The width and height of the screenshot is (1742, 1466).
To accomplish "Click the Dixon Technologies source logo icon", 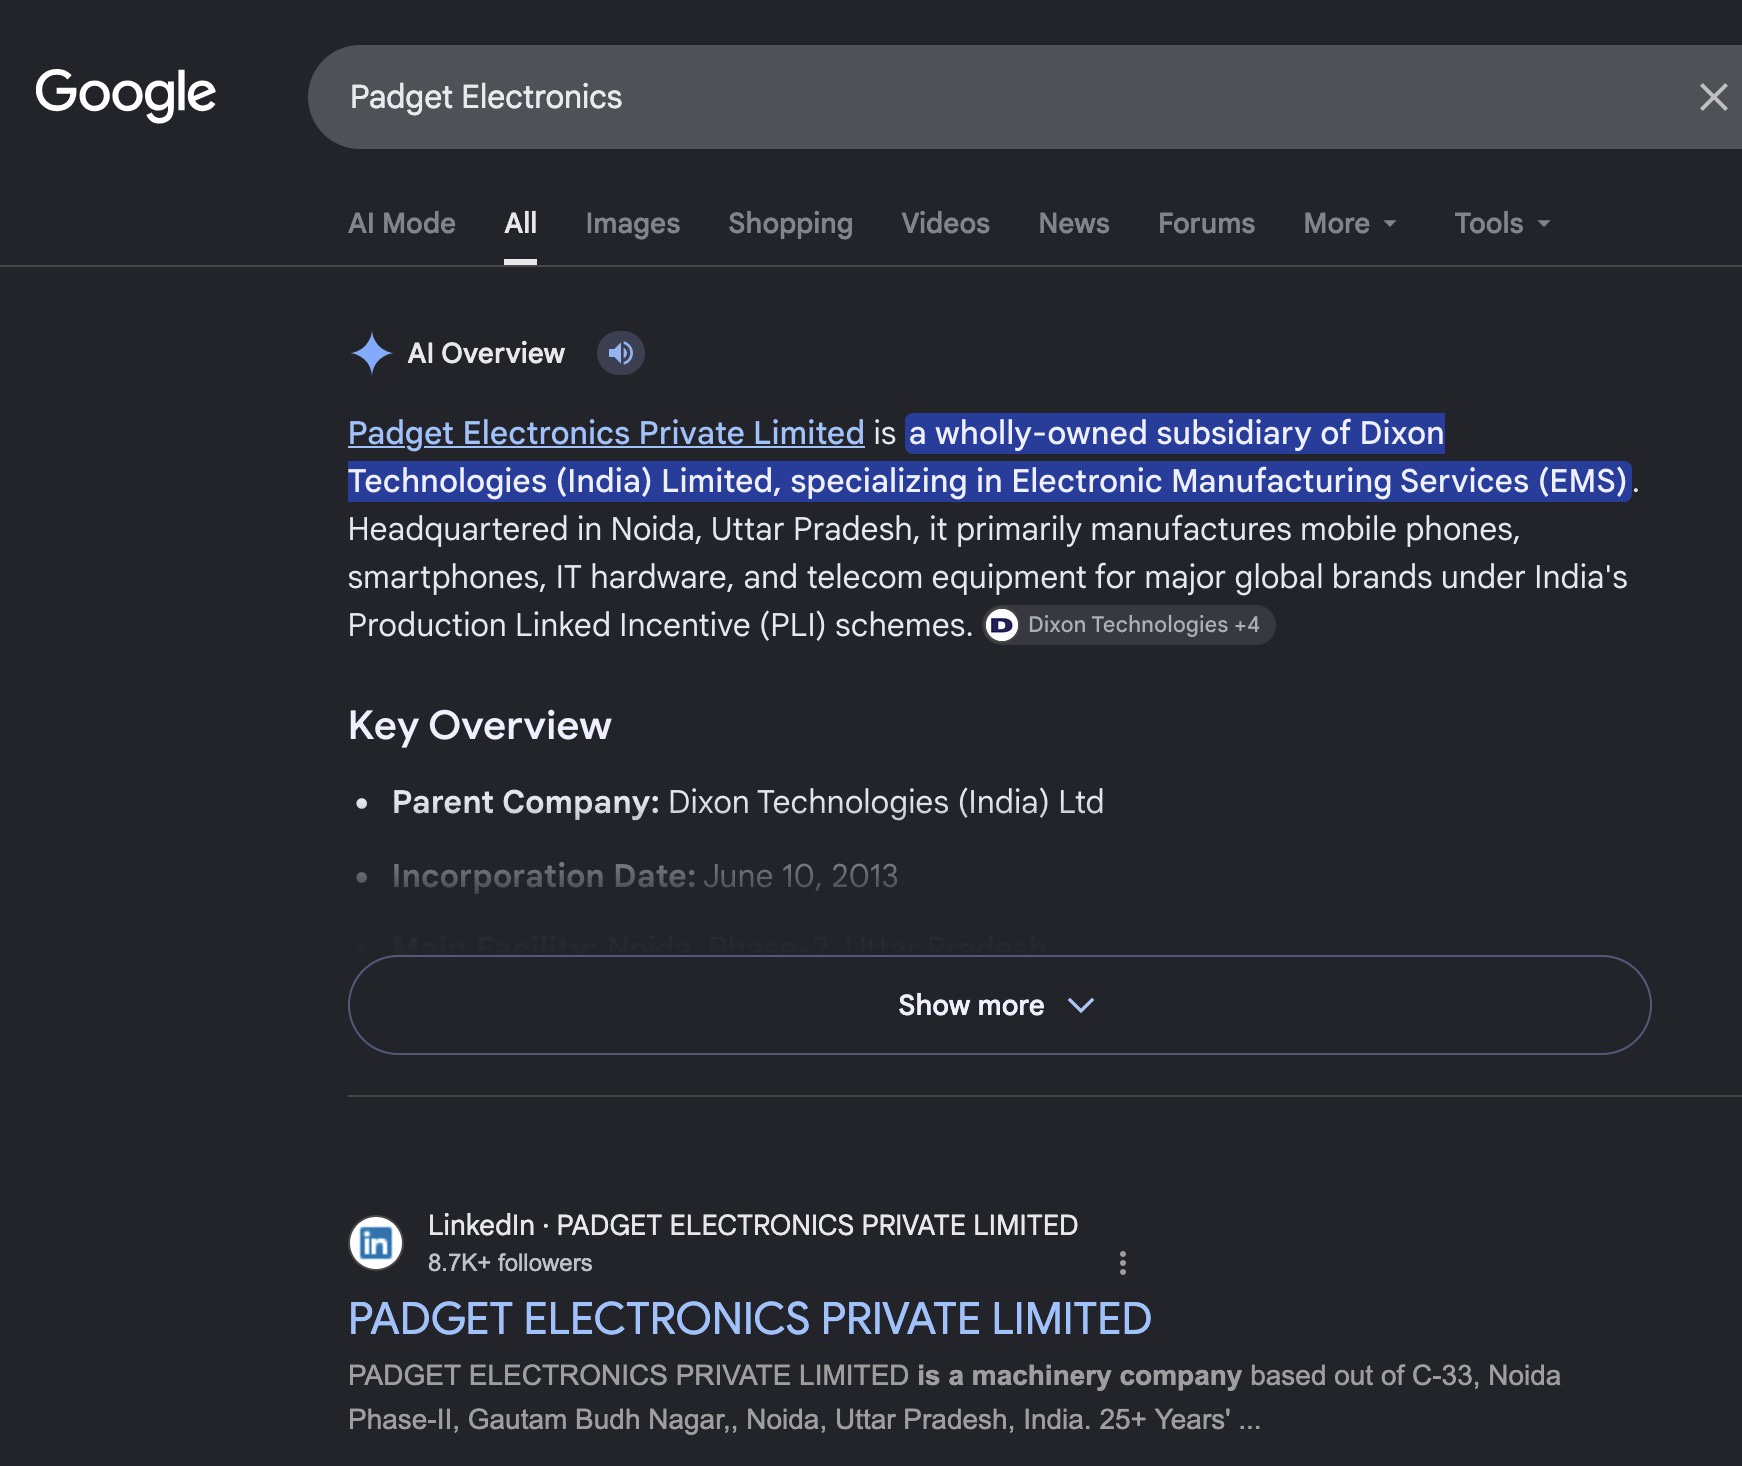I will [x=1001, y=625].
